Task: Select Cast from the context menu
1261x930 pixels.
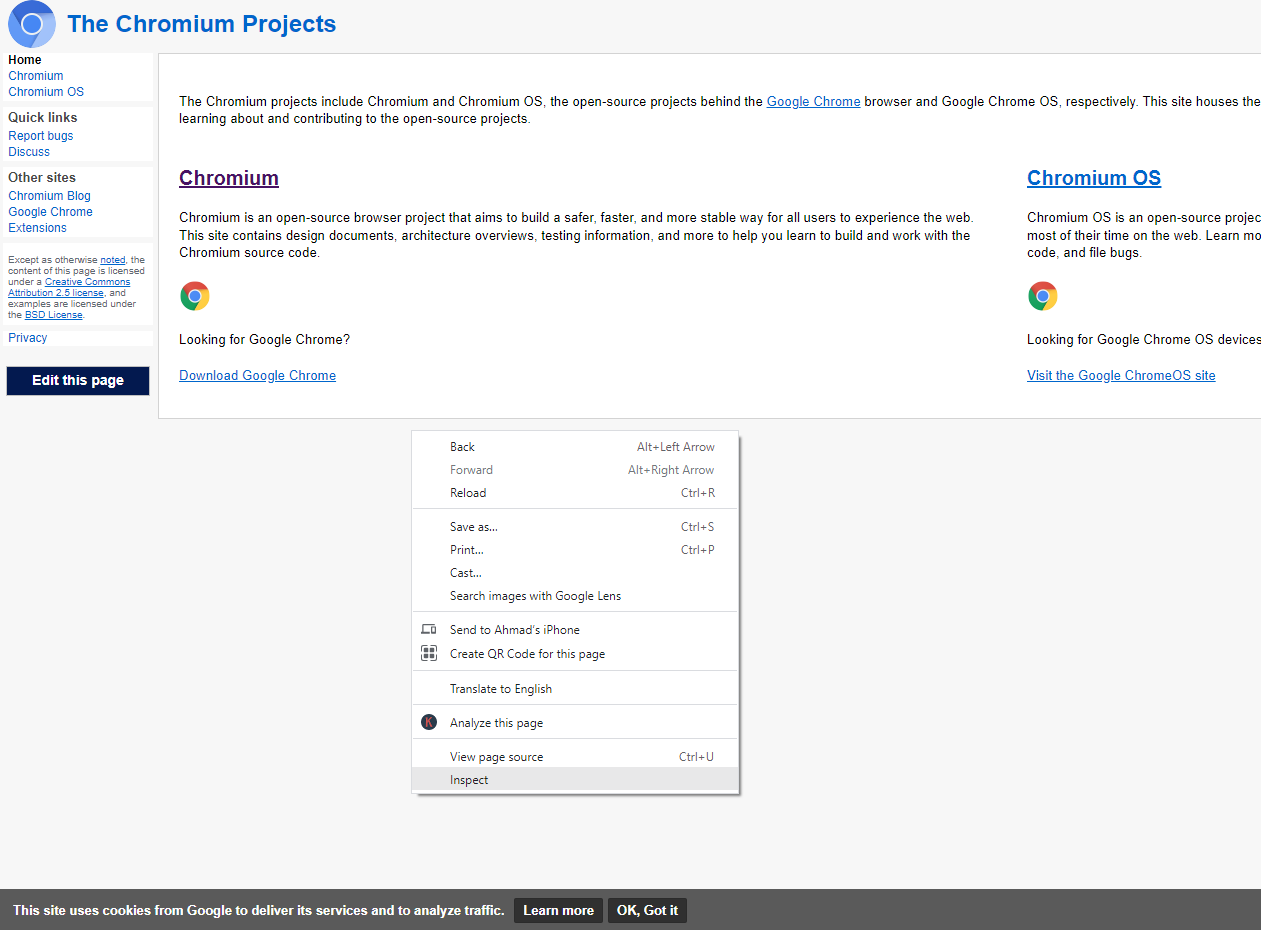Action: (x=465, y=572)
